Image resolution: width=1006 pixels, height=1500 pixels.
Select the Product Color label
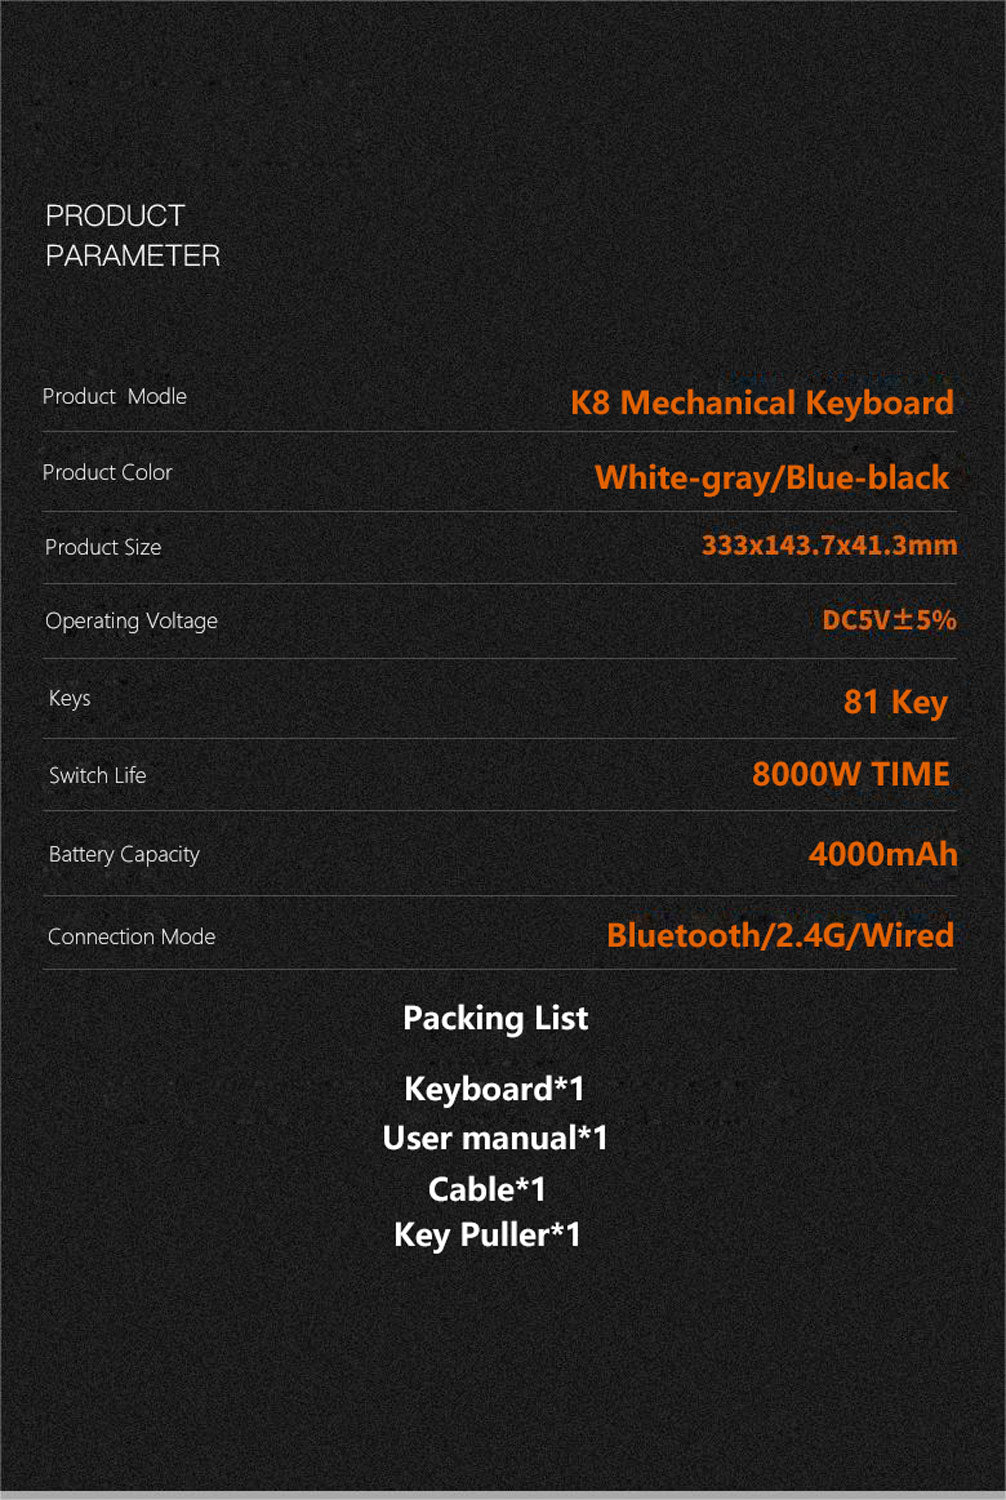pos(107,472)
